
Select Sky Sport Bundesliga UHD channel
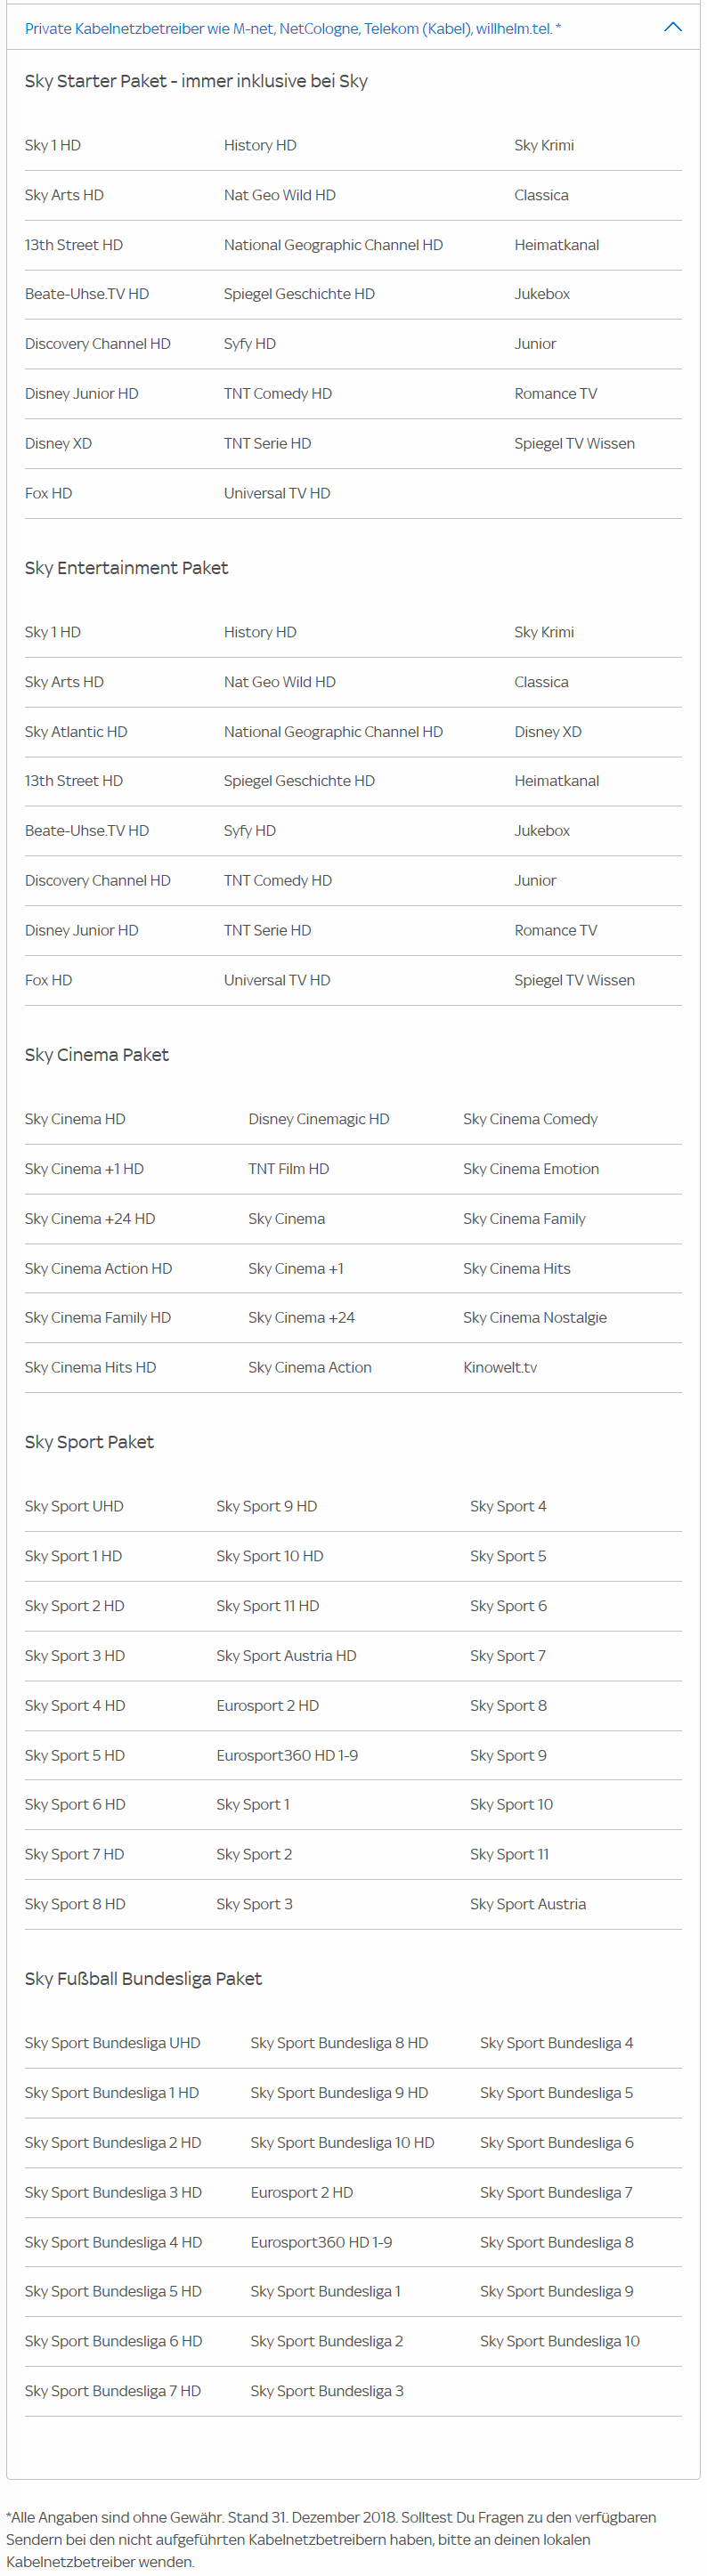tap(112, 2042)
